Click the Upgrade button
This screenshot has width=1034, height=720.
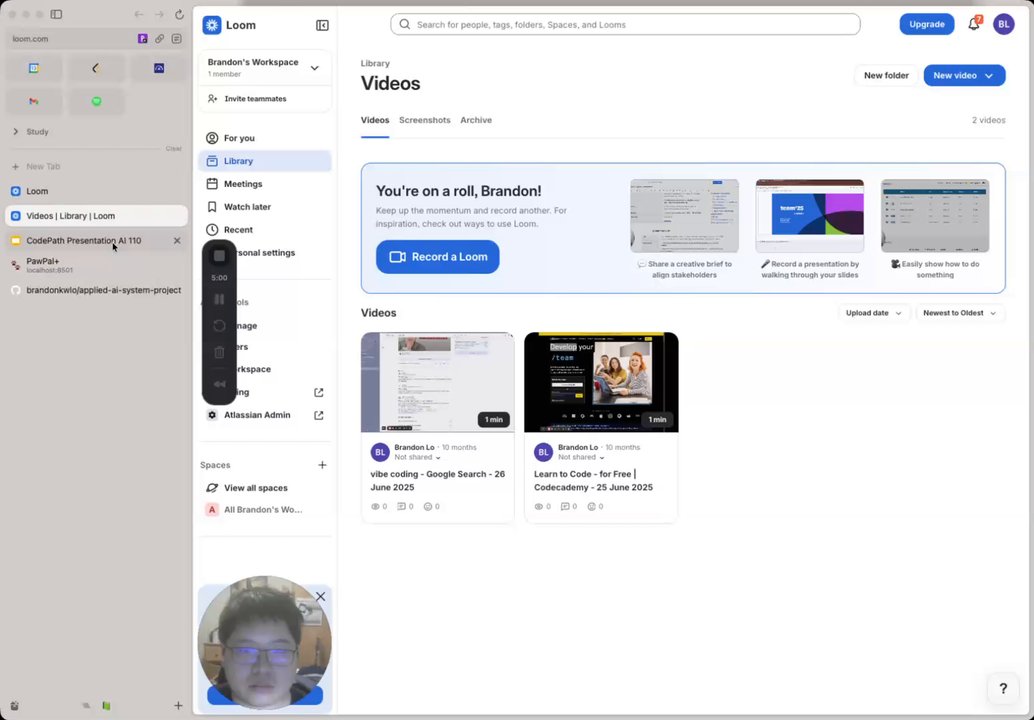pyautogui.click(x=927, y=24)
